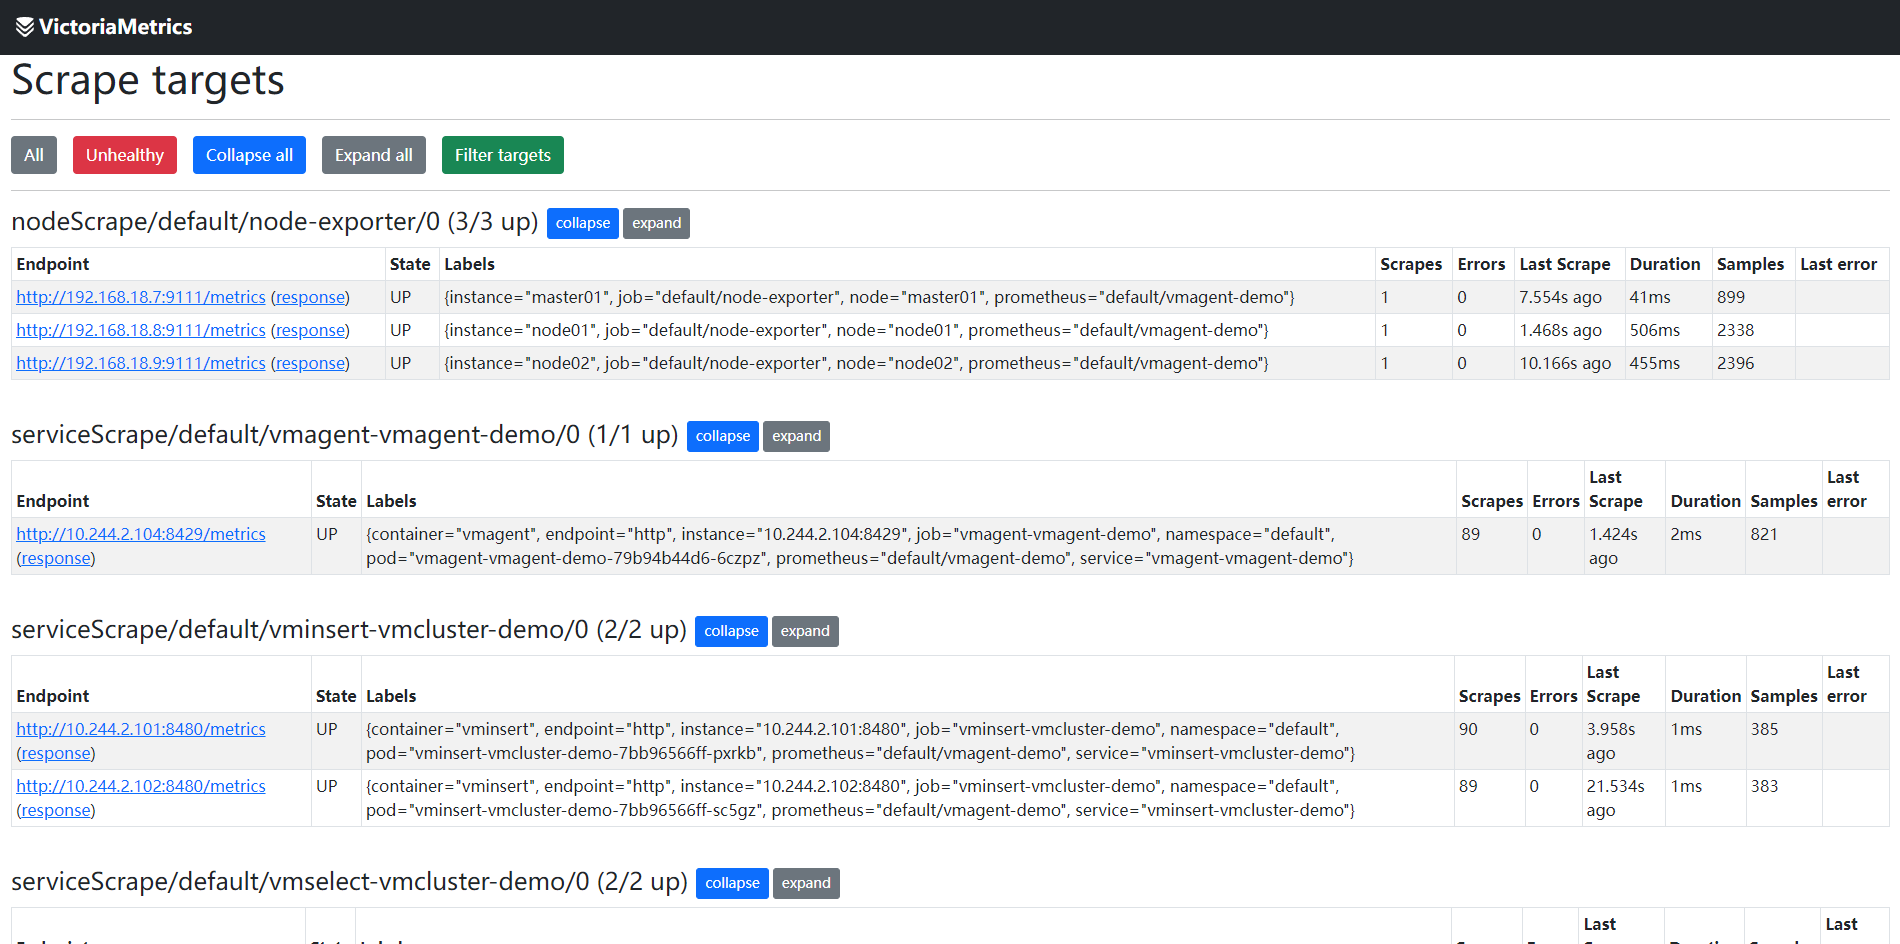Filter to Unhealthy targets

pyautogui.click(x=125, y=155)
